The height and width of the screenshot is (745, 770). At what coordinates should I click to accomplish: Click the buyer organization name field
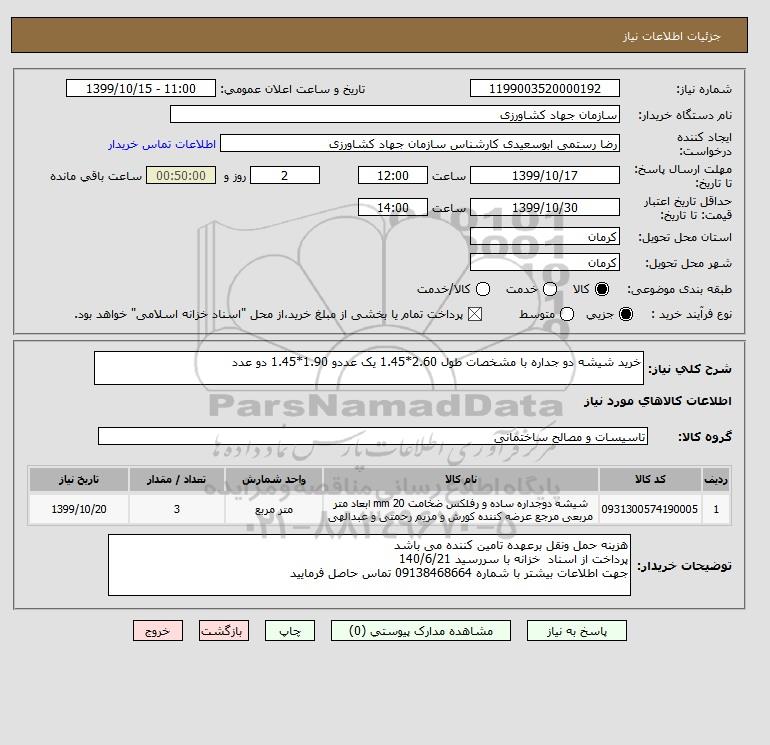395,114
